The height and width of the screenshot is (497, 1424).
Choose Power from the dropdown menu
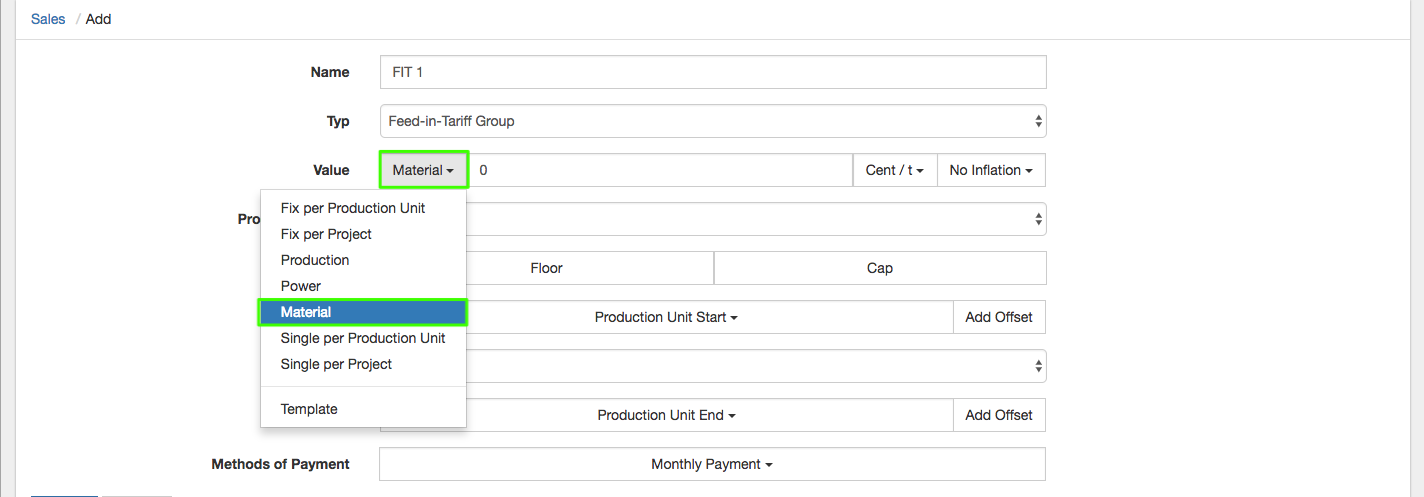(x=301, y=286)
